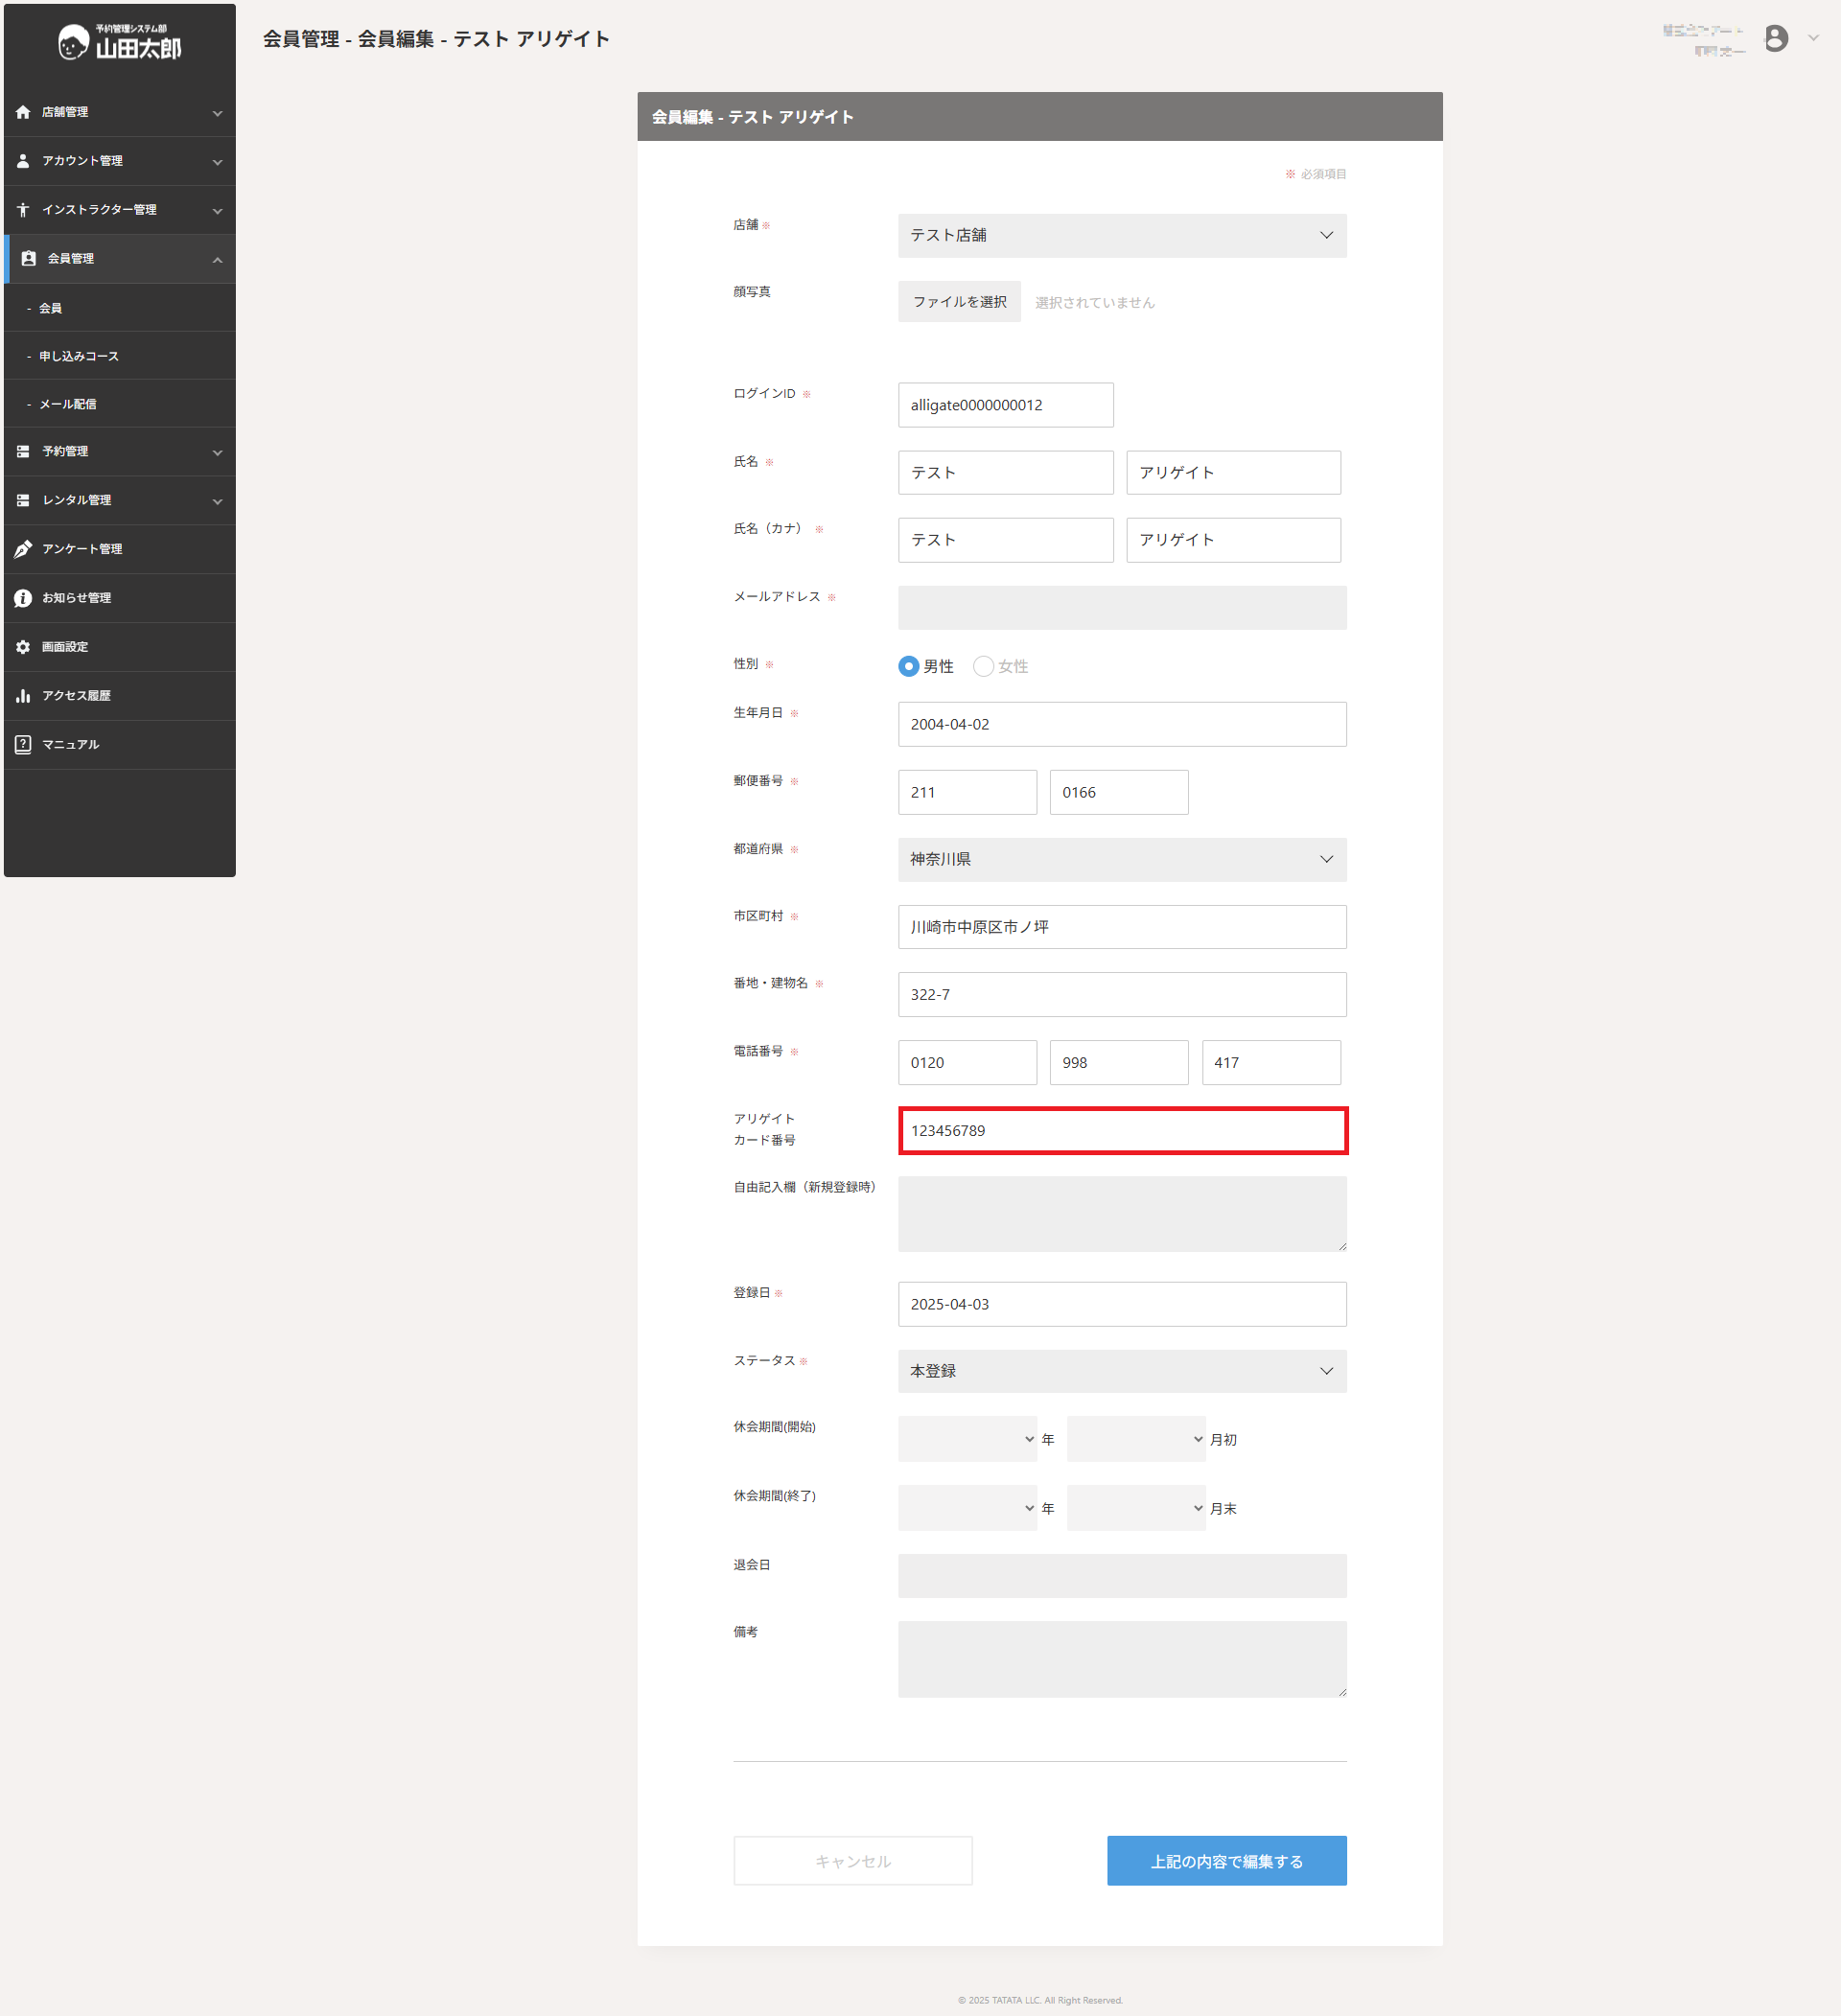Click the 退会日 input field

1122,1576
